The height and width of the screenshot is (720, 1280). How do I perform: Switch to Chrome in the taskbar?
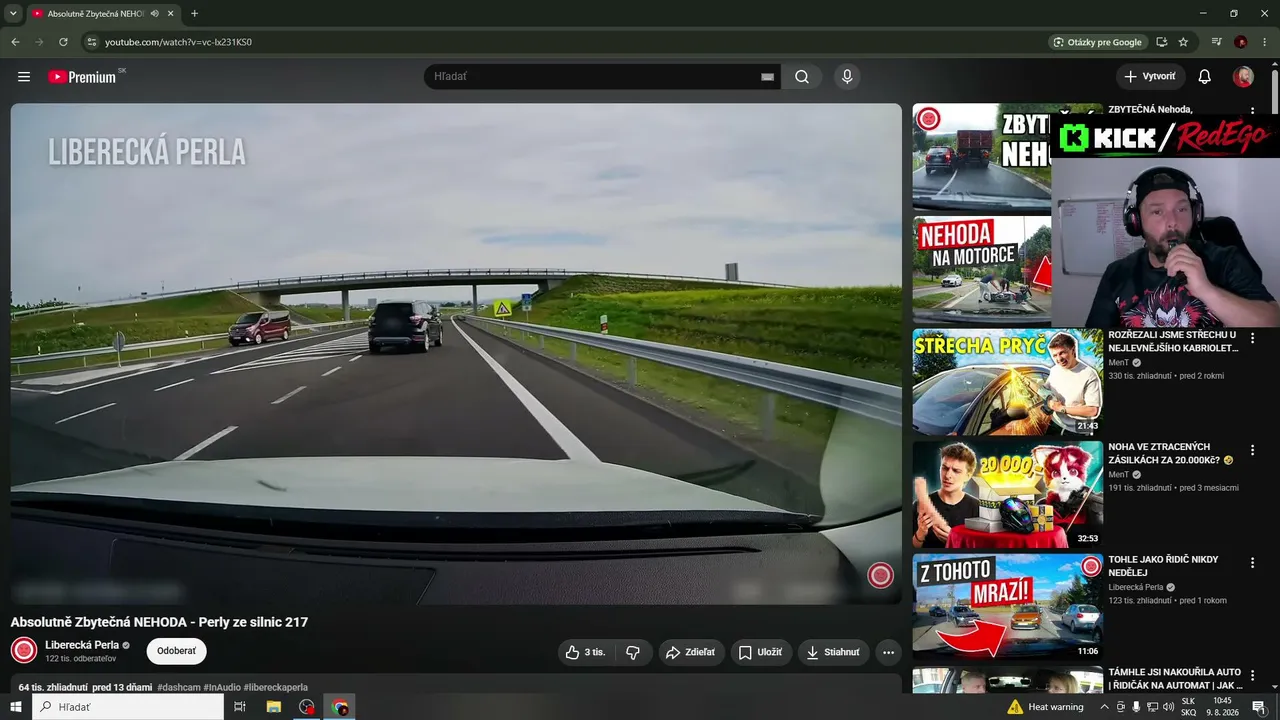(x=341, y=707)
